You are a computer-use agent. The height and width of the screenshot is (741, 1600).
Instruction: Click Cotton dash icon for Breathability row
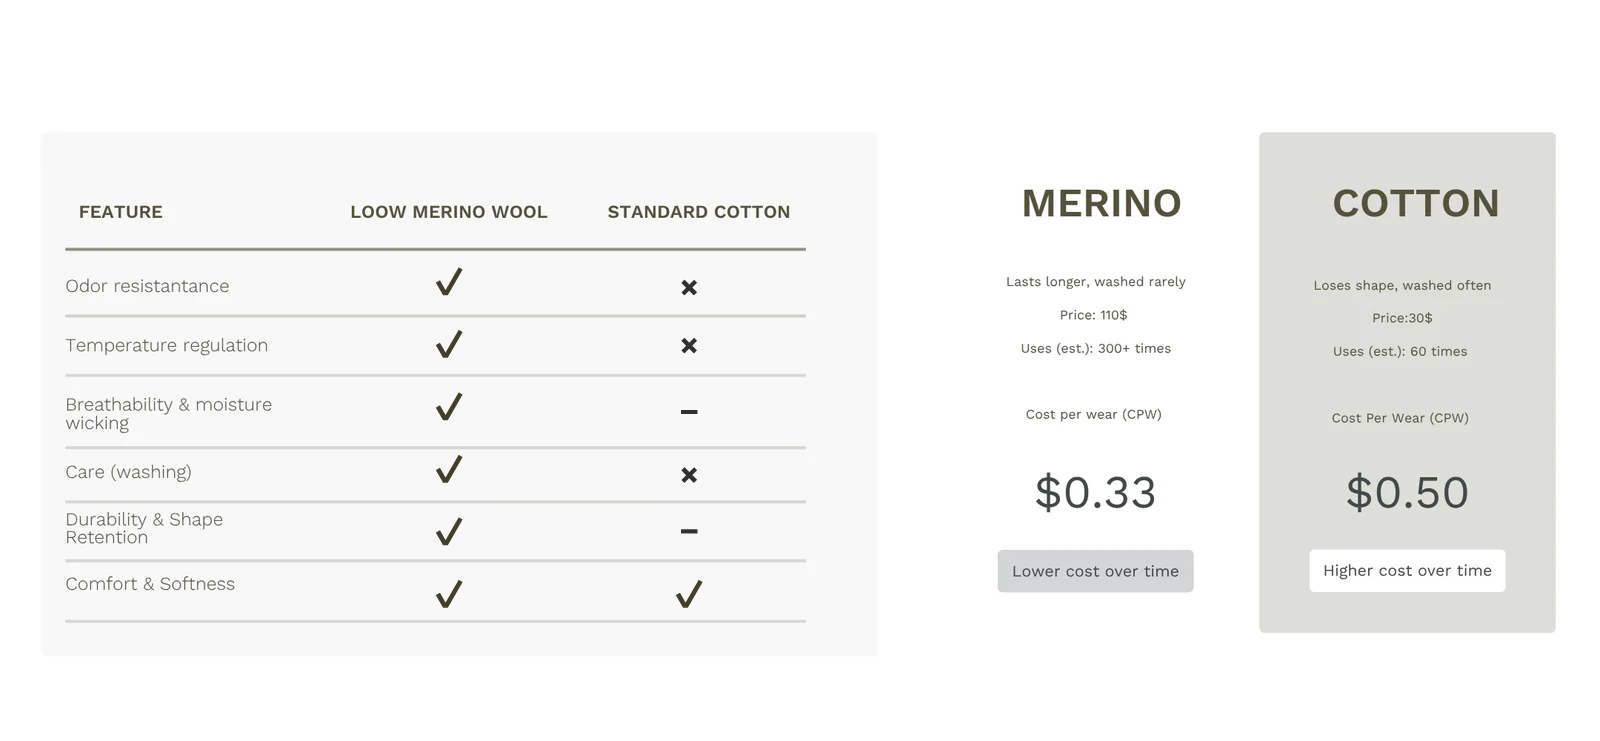[689, 412]
